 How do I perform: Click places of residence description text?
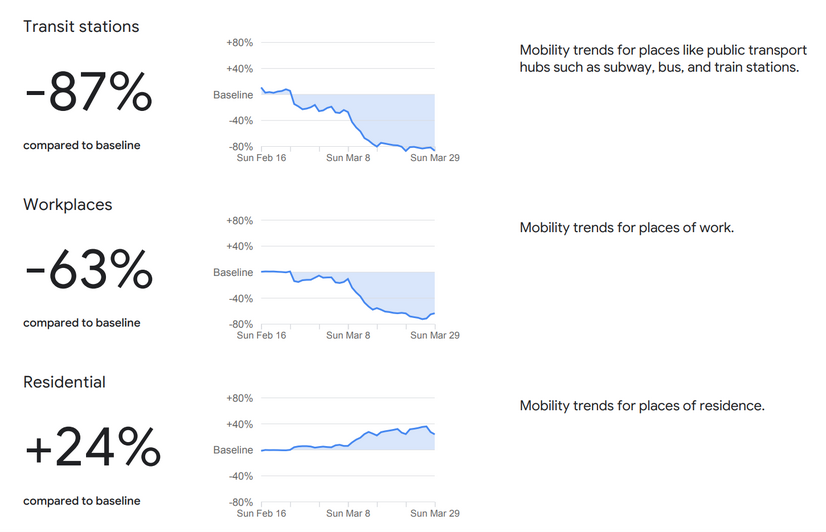pos(642,406)
